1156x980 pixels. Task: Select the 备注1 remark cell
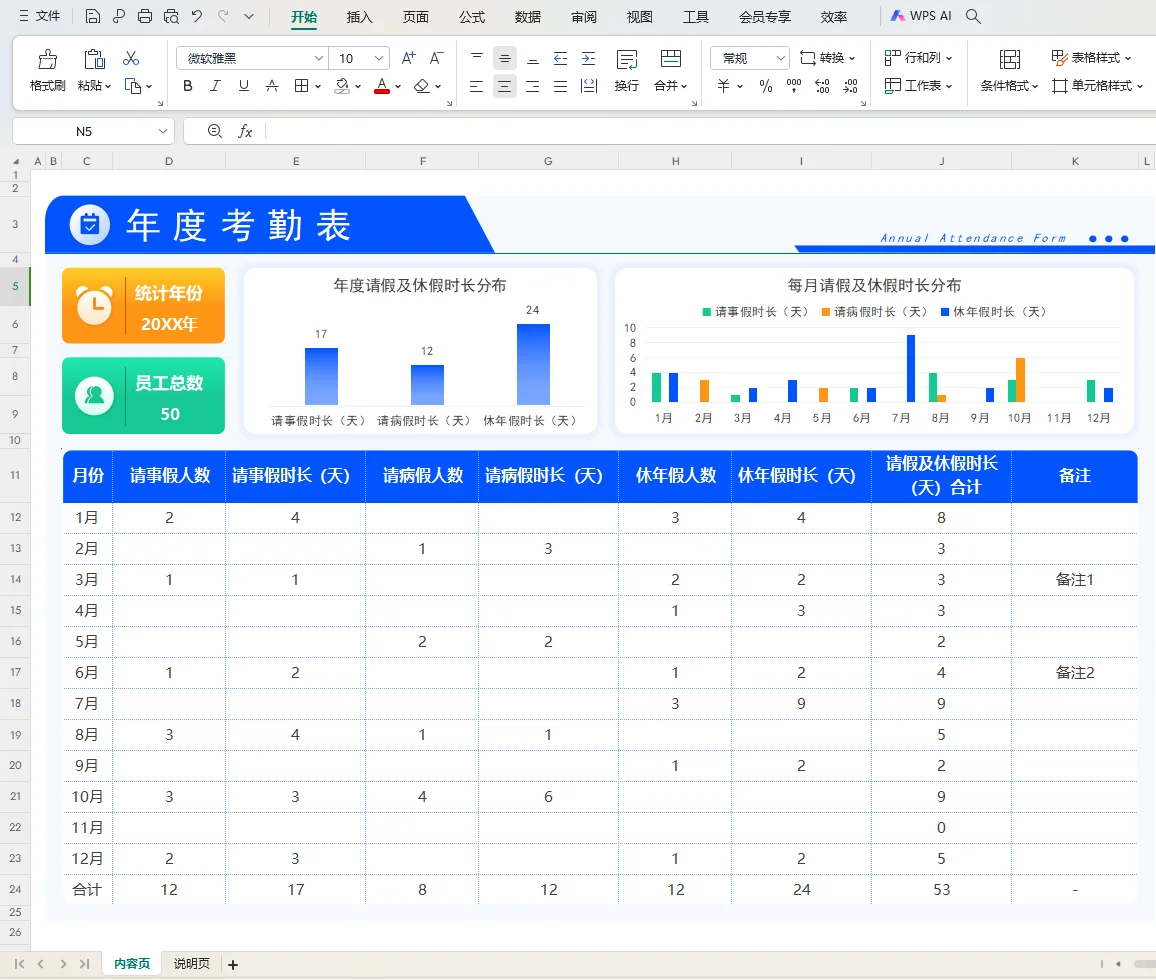(x=1074, y=580)
